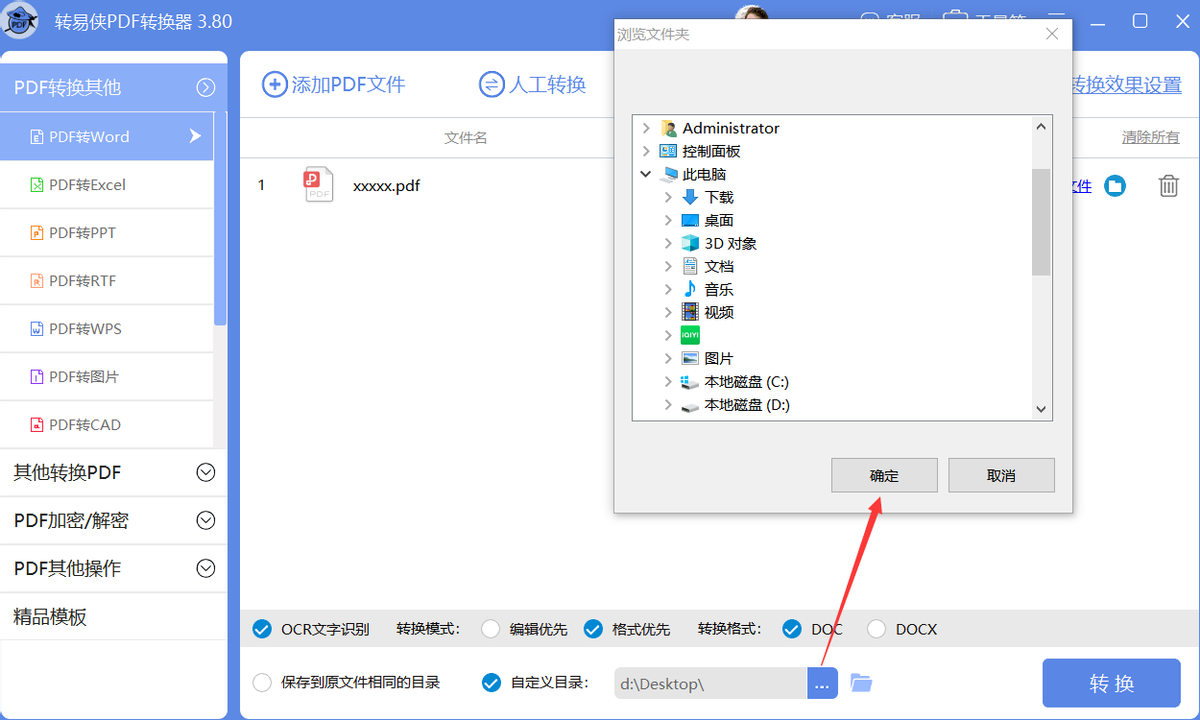Click the folder tree scroll up arrow

tap(1041, 127)
